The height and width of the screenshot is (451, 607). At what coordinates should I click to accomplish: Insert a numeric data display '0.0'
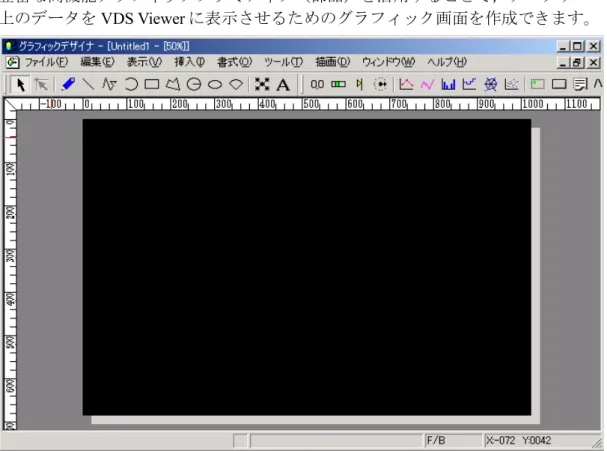[x=317, y=84]
